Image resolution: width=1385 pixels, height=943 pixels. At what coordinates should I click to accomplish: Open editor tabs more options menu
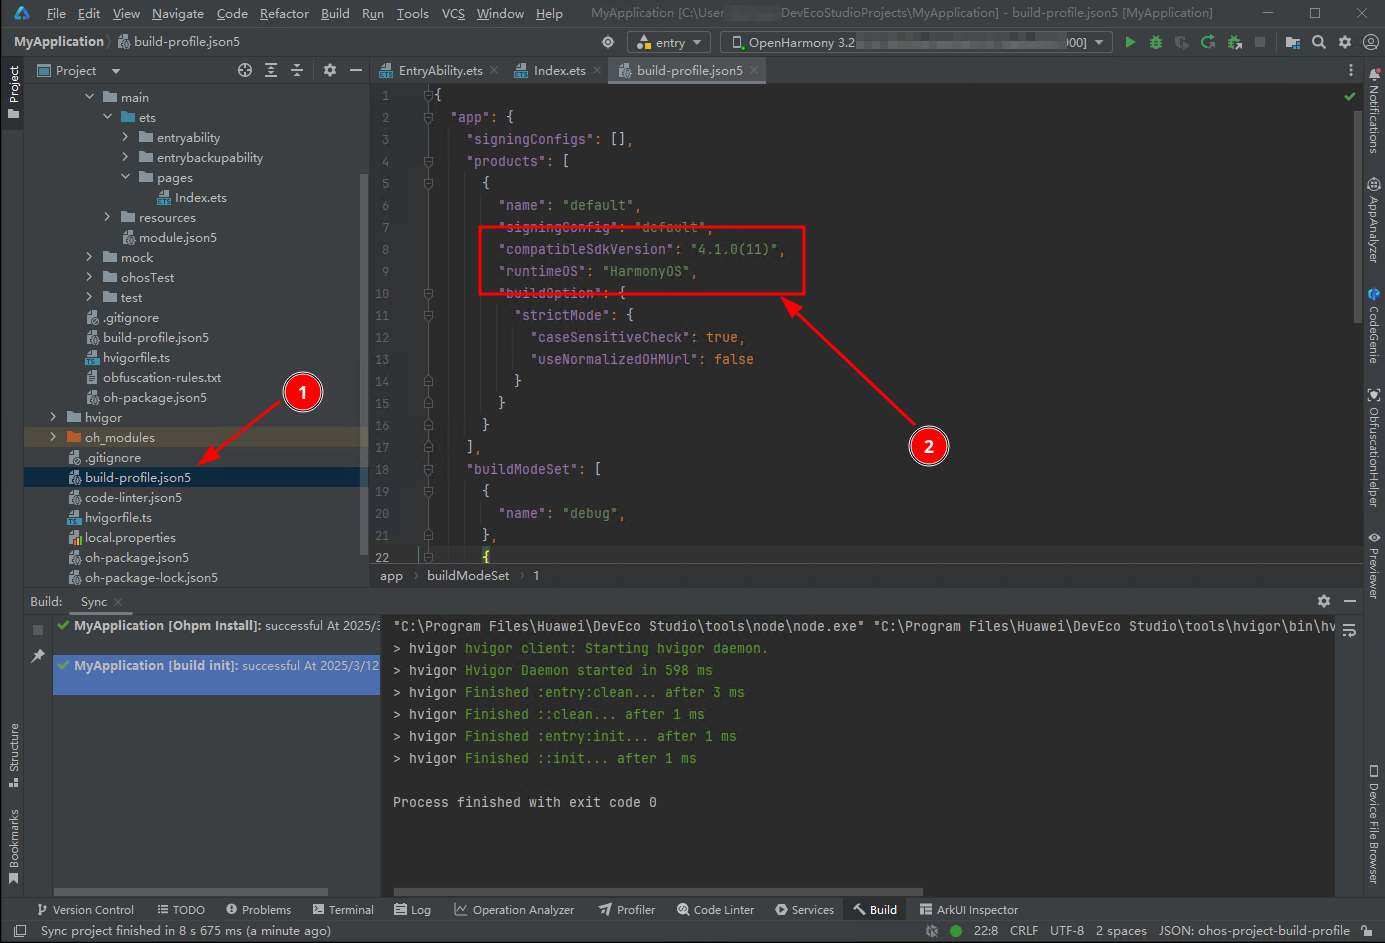point(1351,70)
